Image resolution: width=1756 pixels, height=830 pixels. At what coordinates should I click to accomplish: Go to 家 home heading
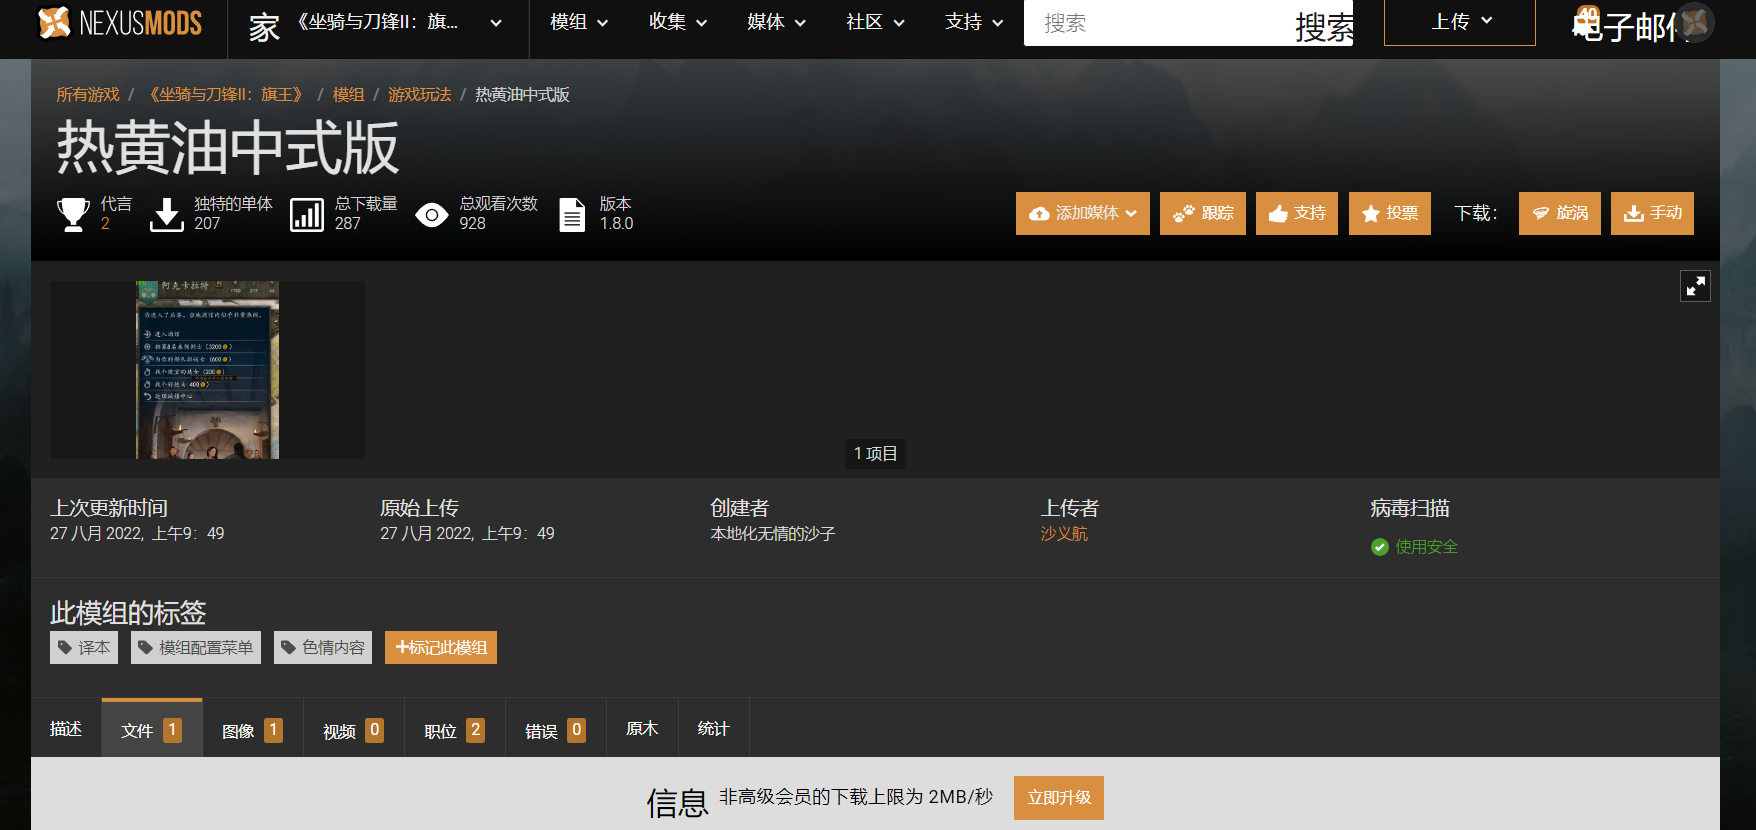pyautogui.click(x=264, y=27)
